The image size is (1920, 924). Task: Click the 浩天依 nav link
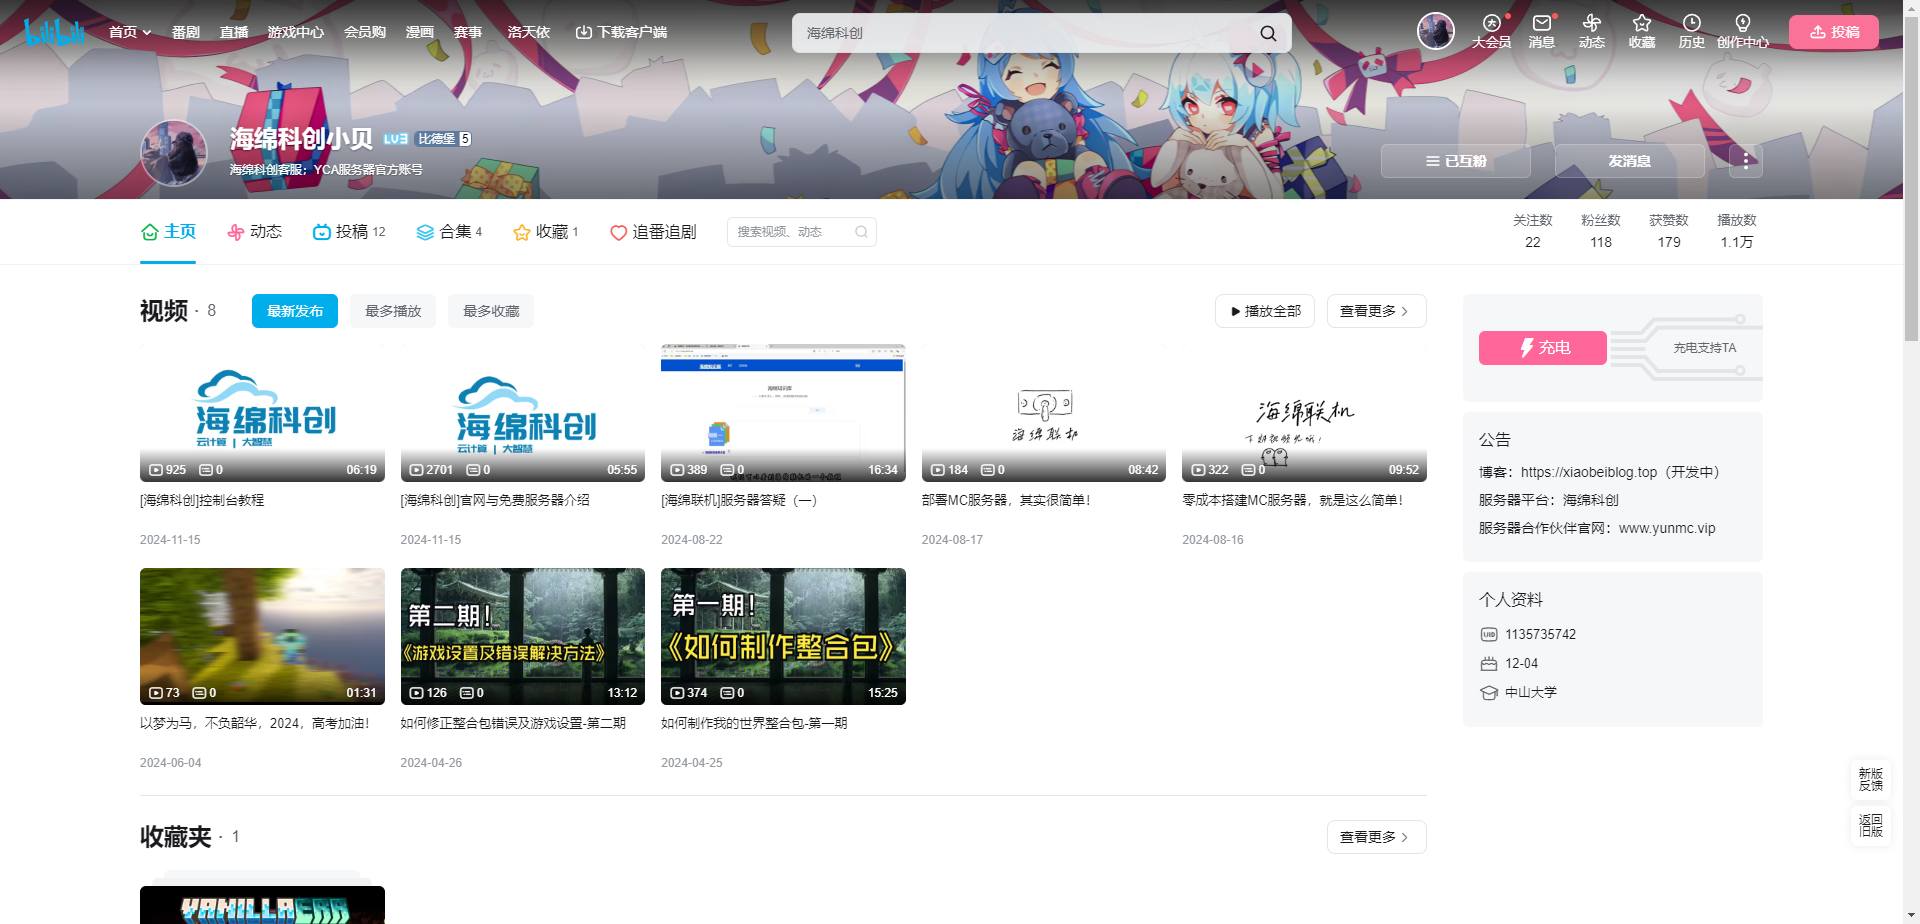pos(529,32)
